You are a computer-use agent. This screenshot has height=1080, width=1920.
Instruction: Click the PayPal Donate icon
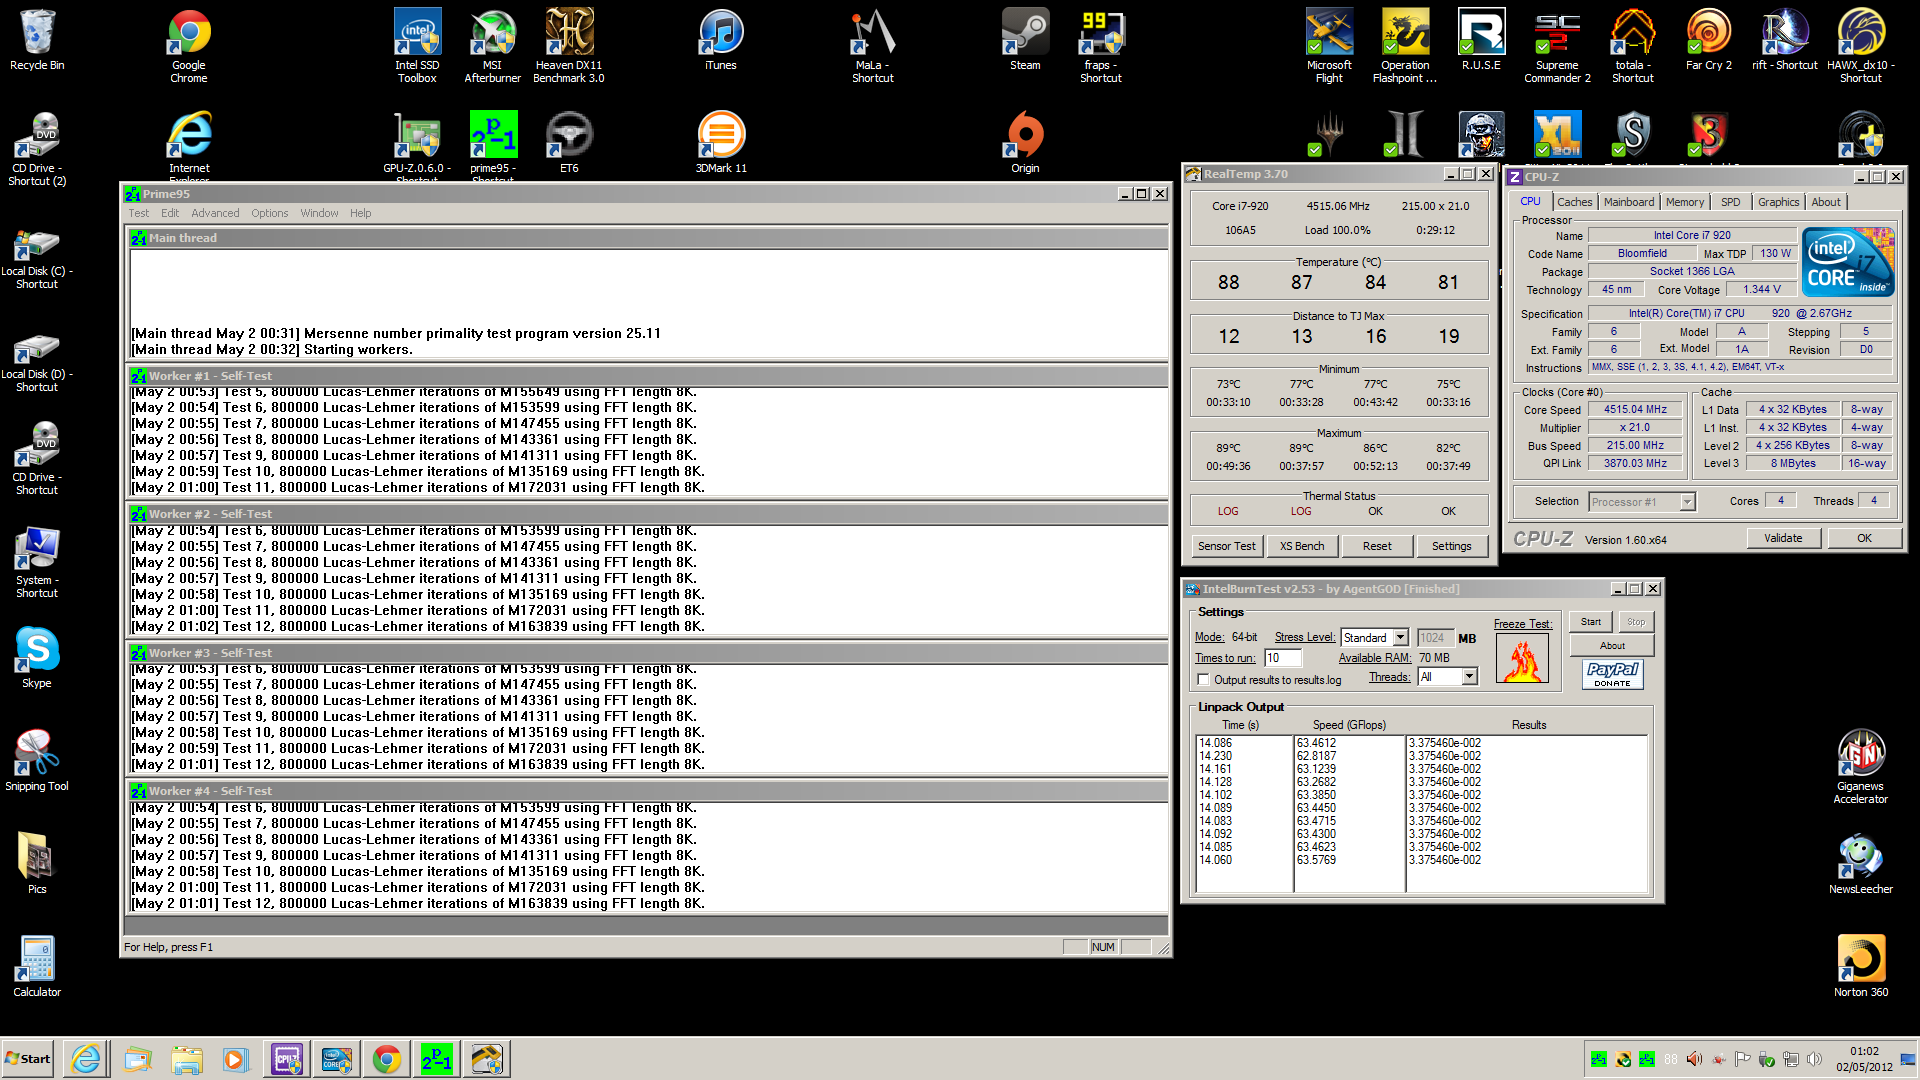tap(1612, 674)
